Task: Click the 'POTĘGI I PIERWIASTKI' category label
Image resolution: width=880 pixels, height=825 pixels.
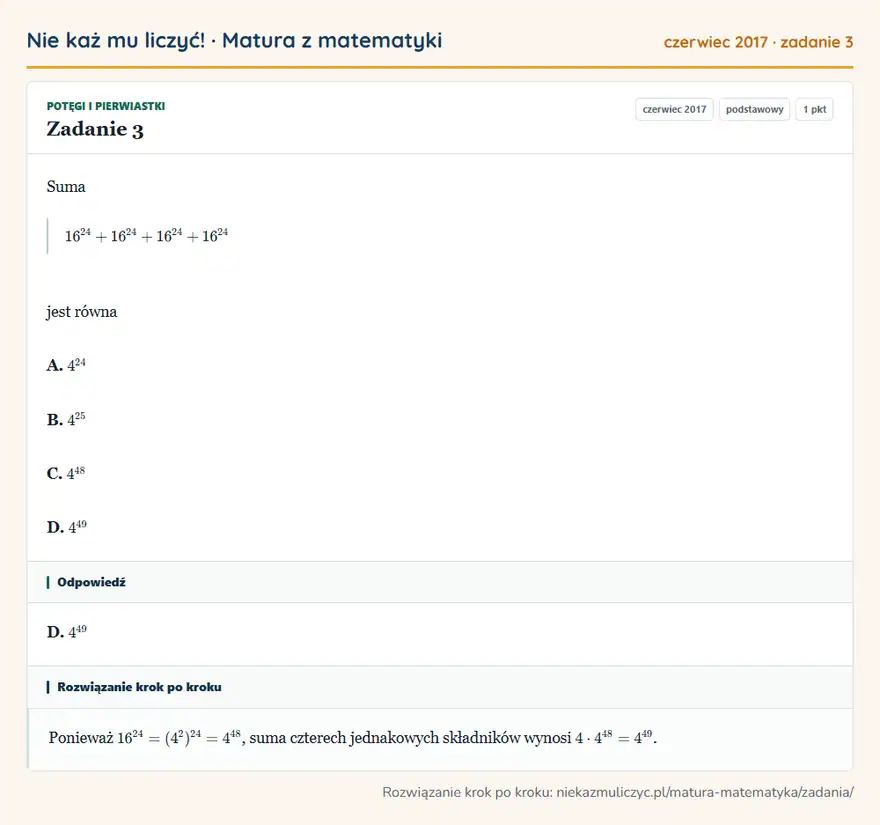Action: [106, 106]
